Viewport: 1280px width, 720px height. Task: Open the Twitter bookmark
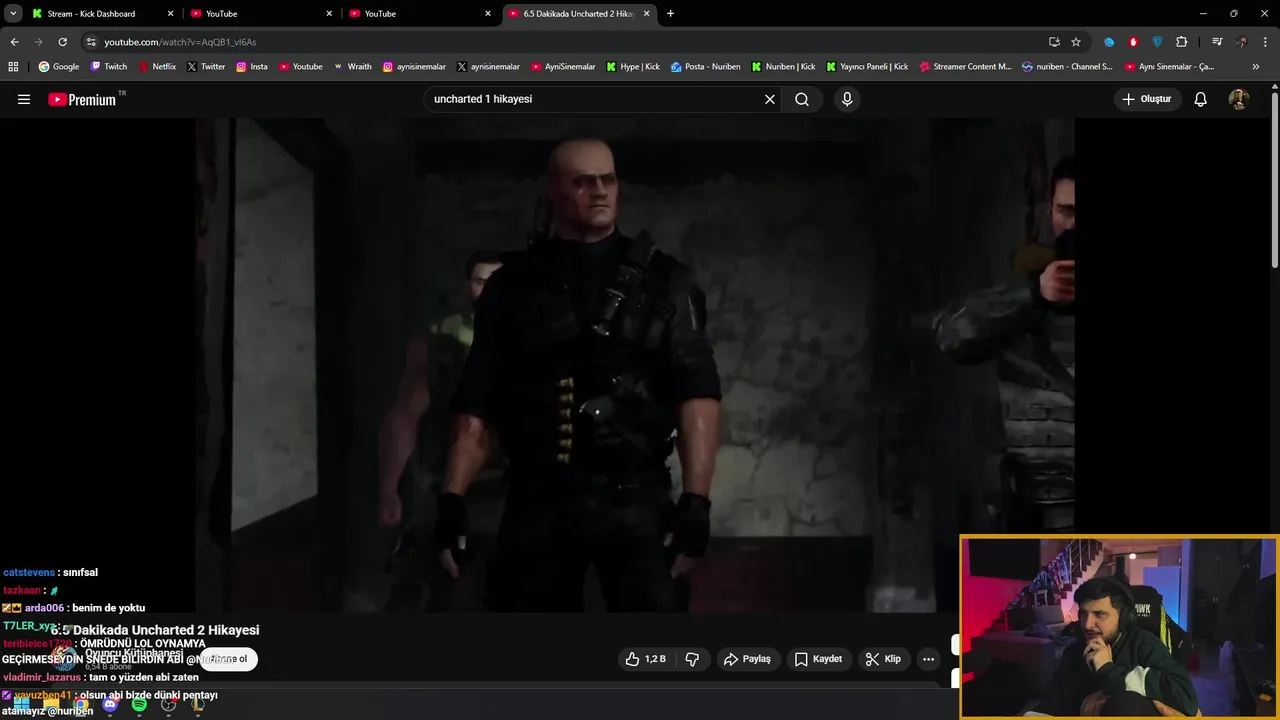point(206,67)
